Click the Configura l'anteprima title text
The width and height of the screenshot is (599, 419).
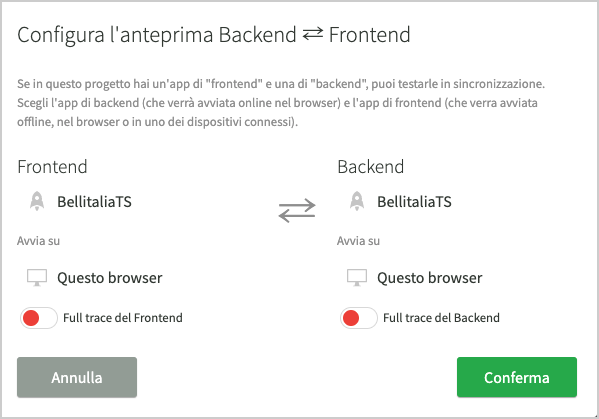point(157,35)
